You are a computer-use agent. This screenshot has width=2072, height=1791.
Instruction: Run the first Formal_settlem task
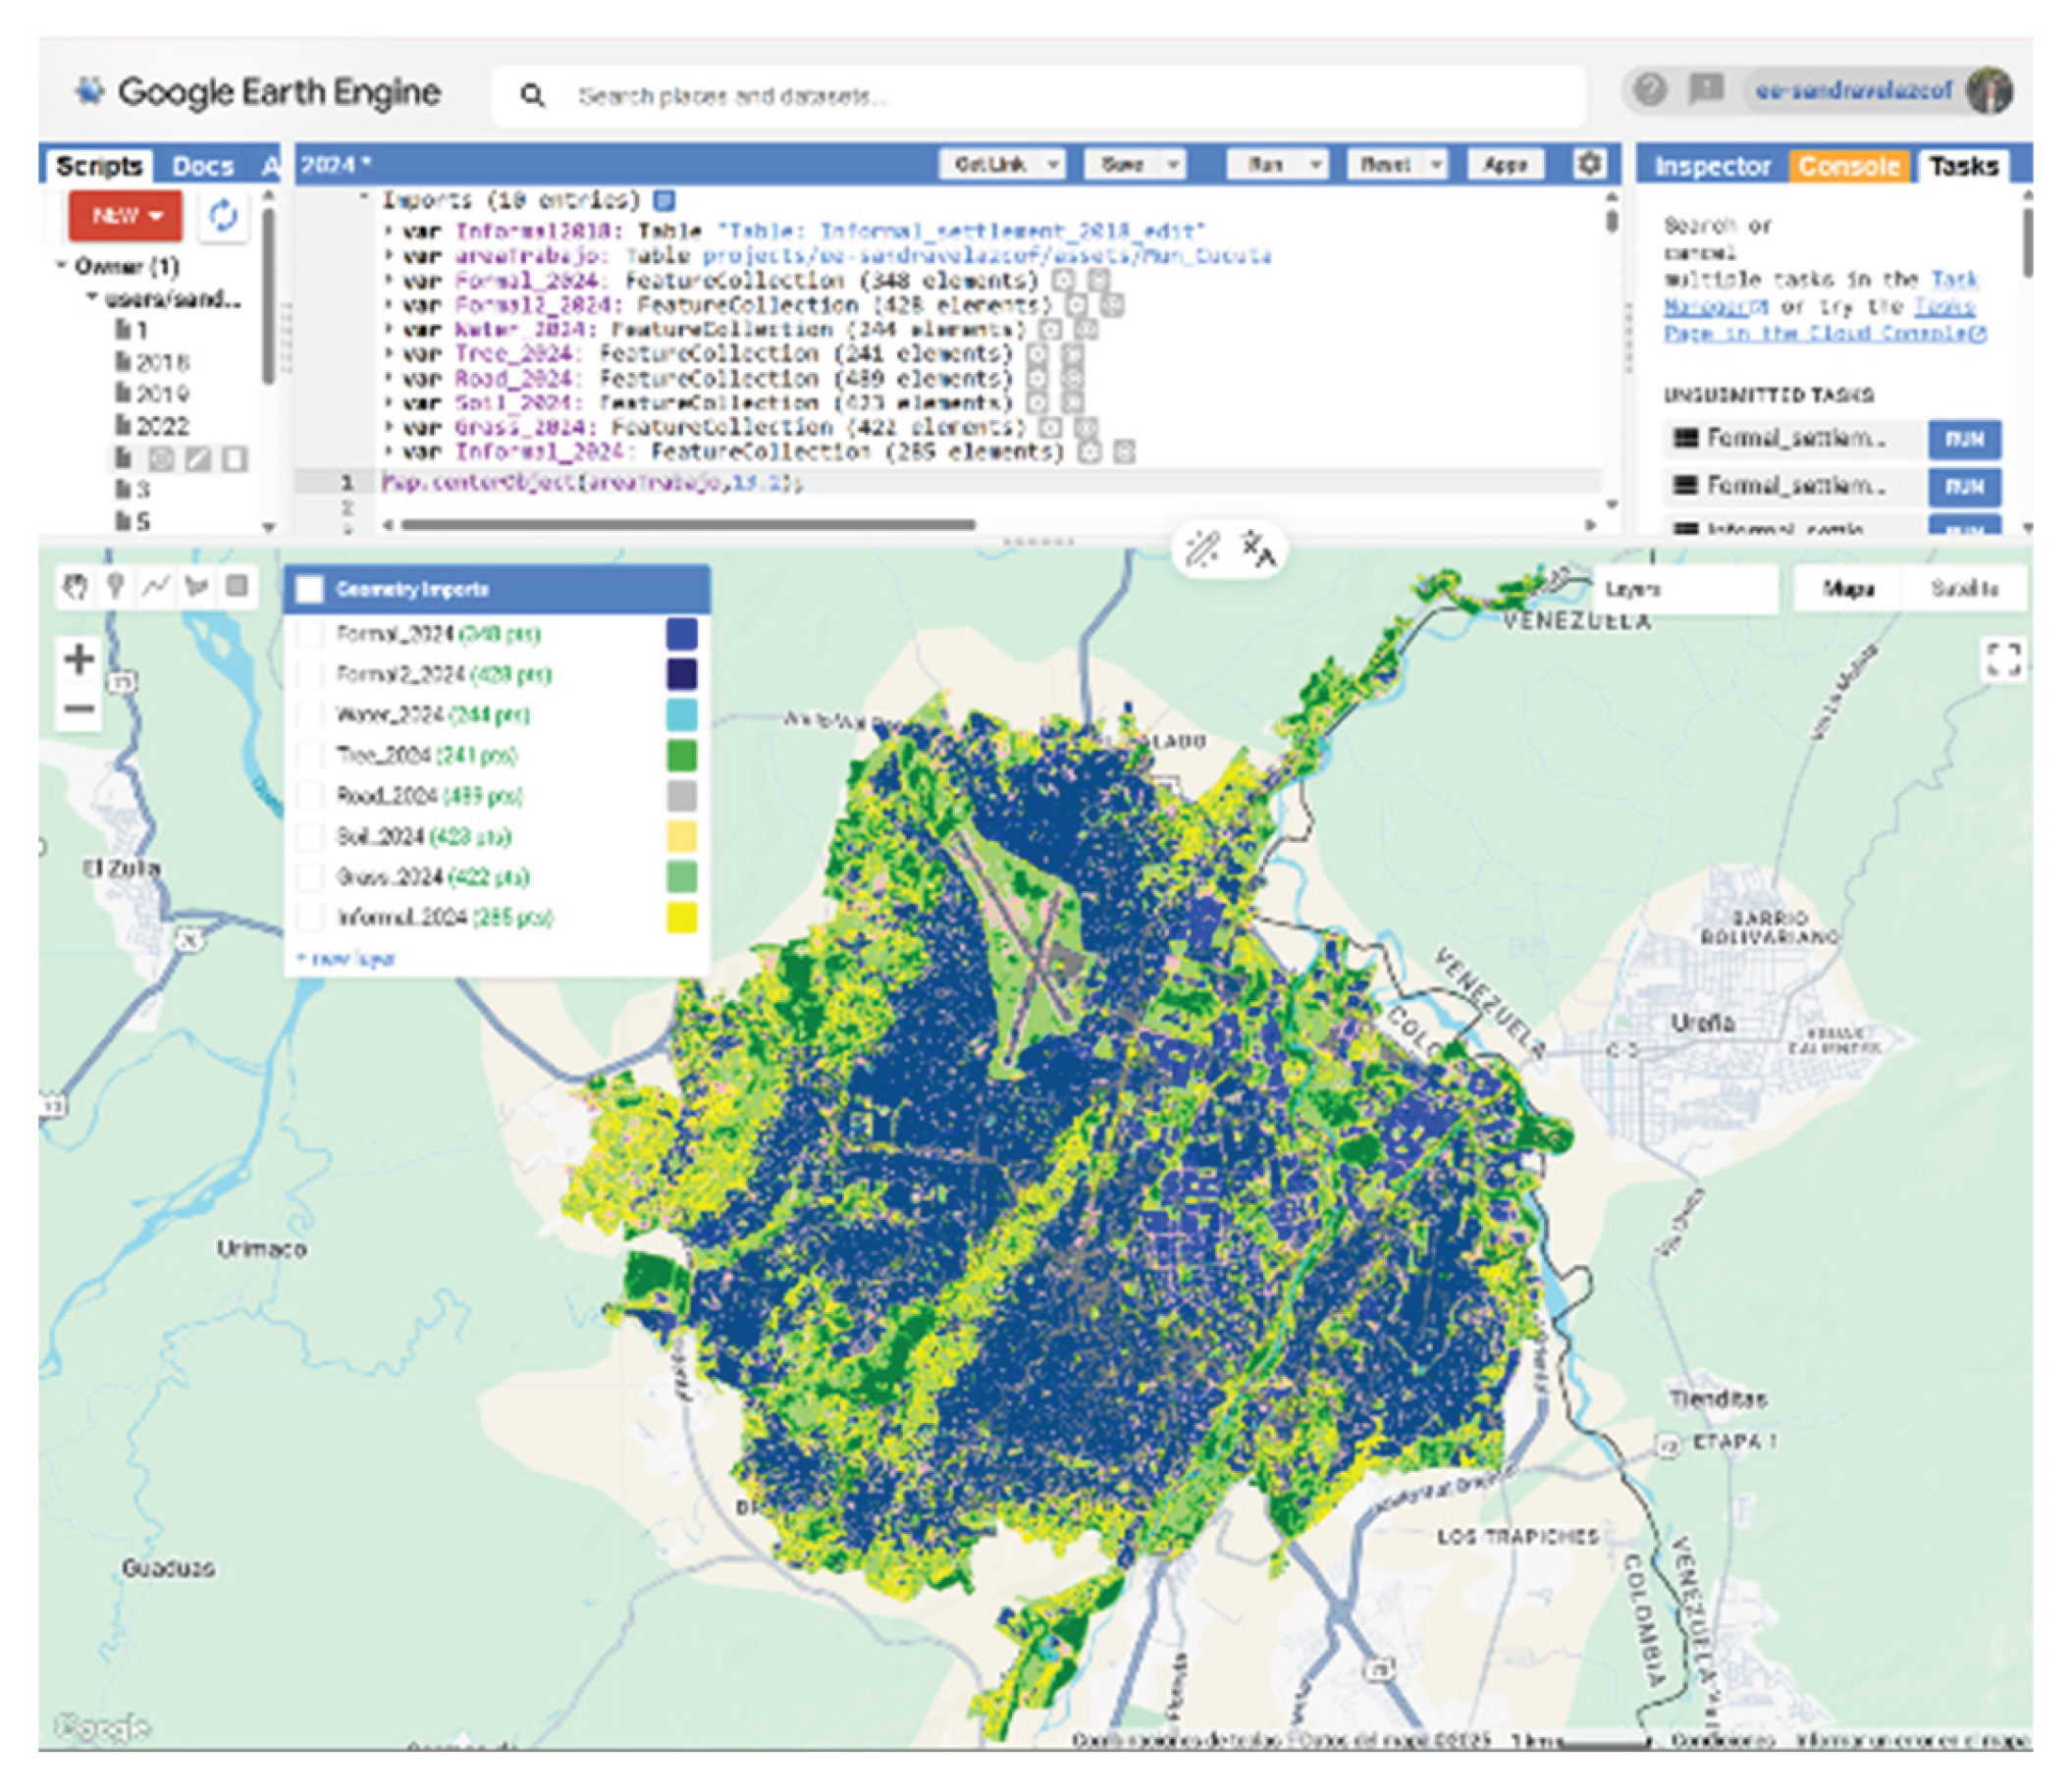[x=1964, y=439]
